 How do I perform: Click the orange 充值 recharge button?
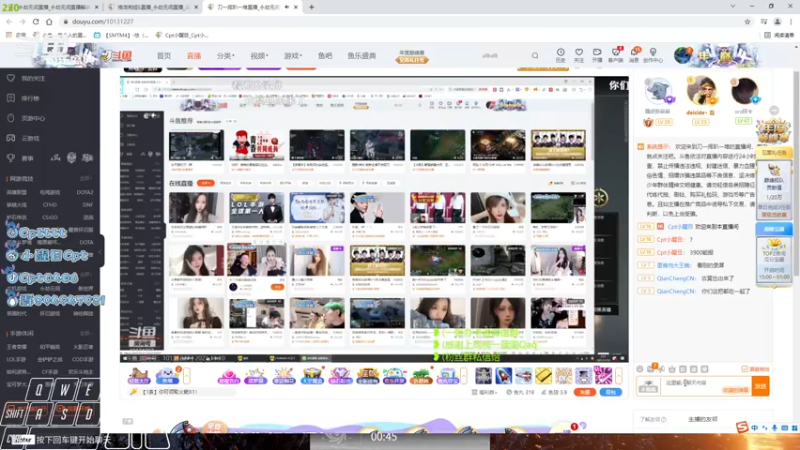[x=585, y=392]
